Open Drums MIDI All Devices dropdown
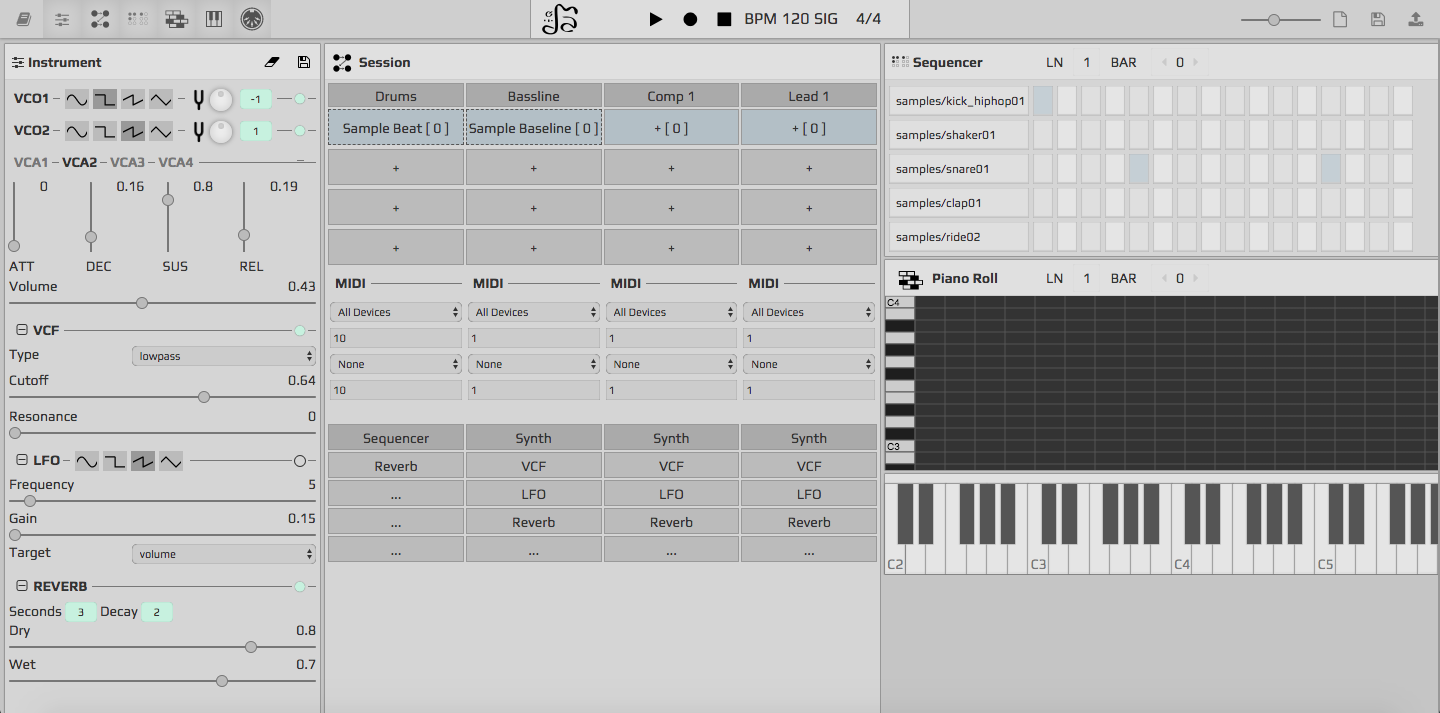1440x713 pixels. click(396, 312)
